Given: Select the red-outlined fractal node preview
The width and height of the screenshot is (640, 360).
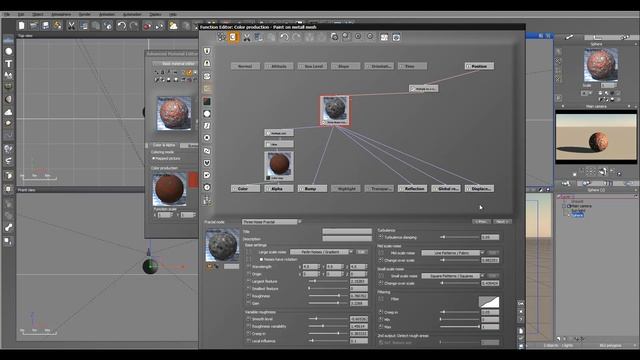Looking at the screenshot, I should click(x=335, y=110).
